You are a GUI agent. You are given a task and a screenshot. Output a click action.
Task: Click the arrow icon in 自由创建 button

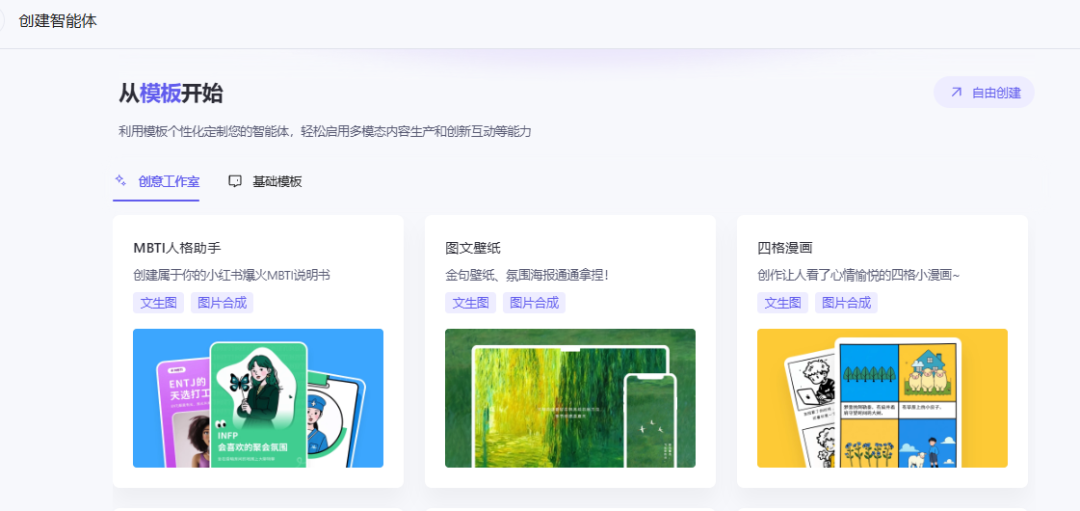click(x=956, y=92)
